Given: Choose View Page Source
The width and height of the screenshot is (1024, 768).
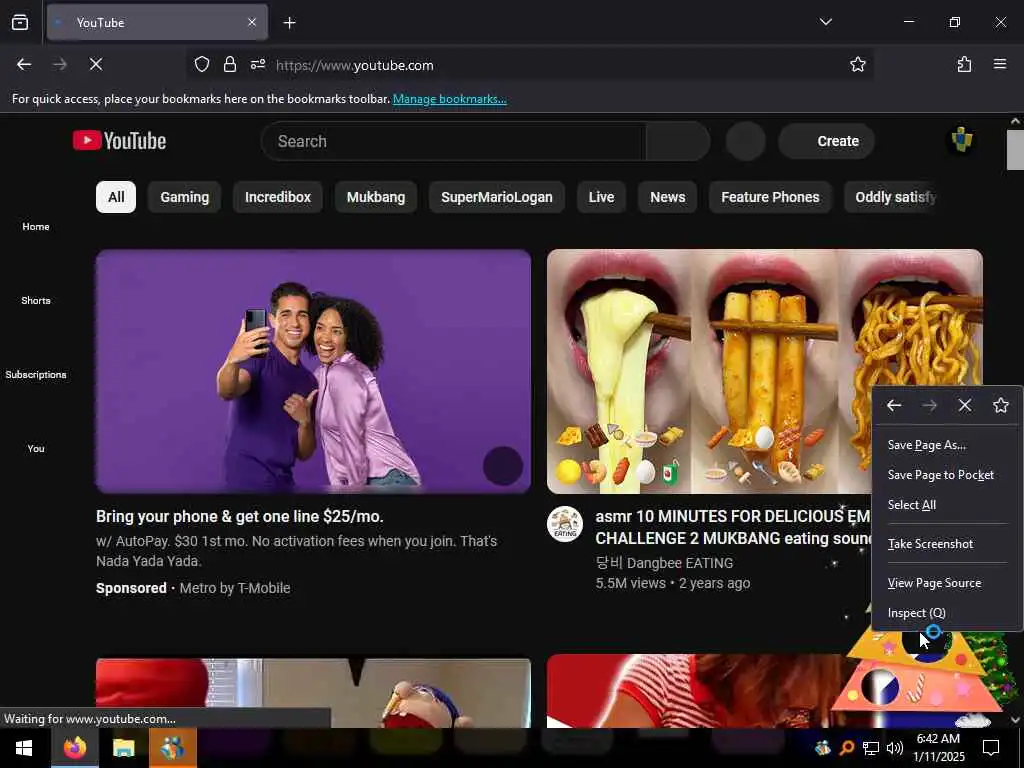Looking at the screenshot, I should tap(947, 583).
